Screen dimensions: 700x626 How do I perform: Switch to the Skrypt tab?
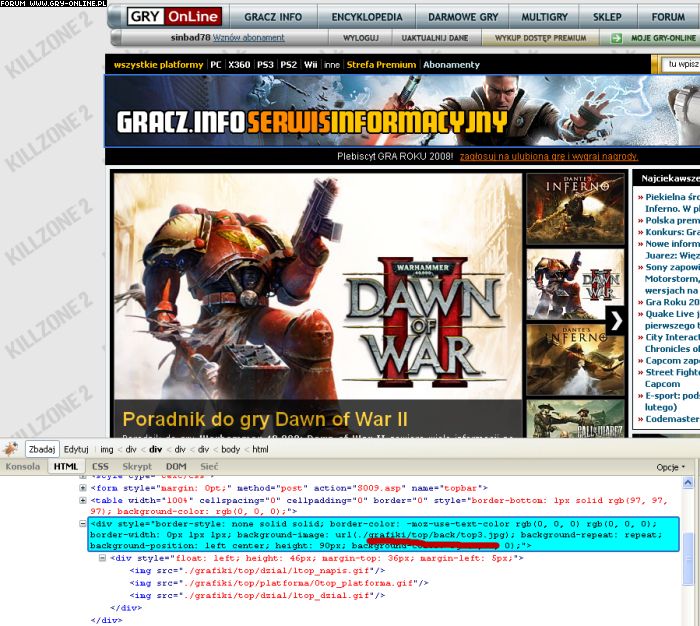[x=137, y=466]
